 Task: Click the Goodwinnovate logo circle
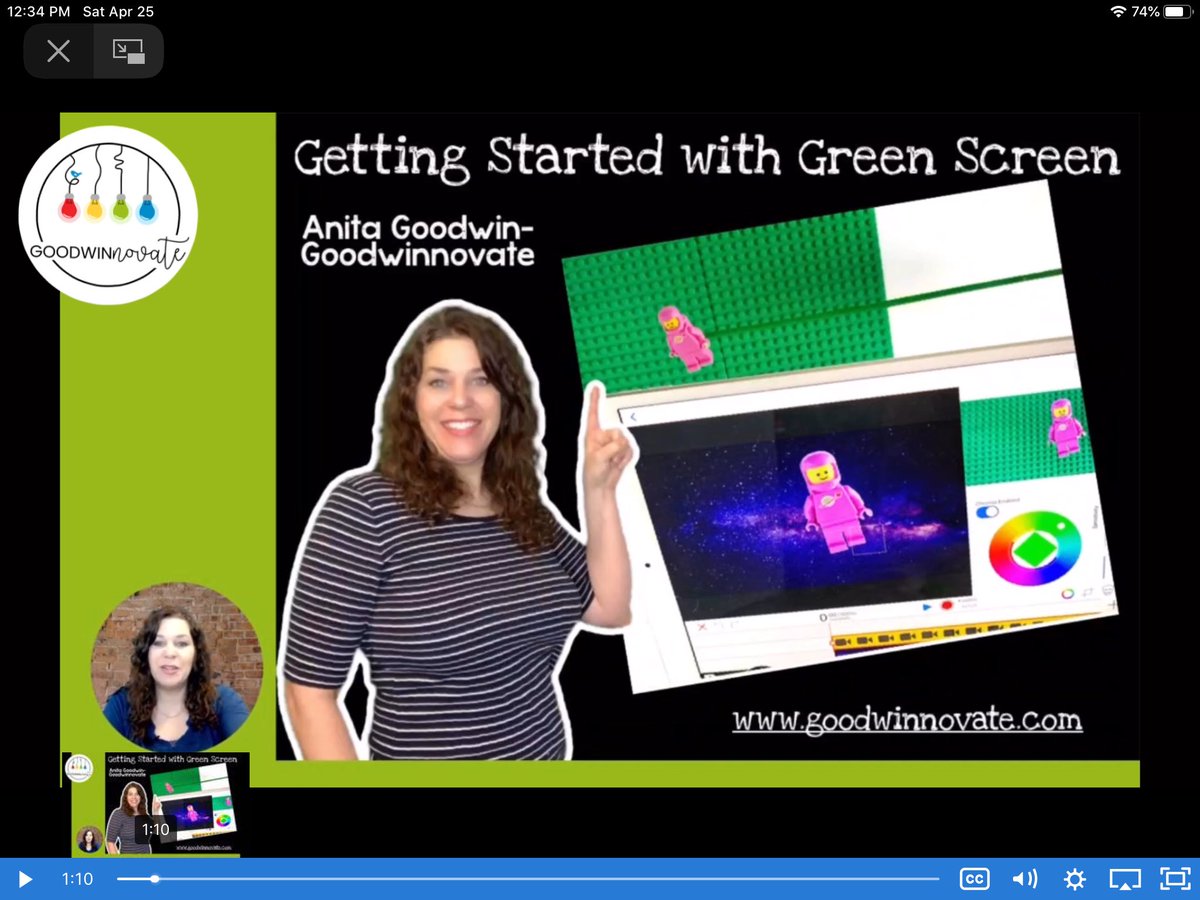coord(108,215)
